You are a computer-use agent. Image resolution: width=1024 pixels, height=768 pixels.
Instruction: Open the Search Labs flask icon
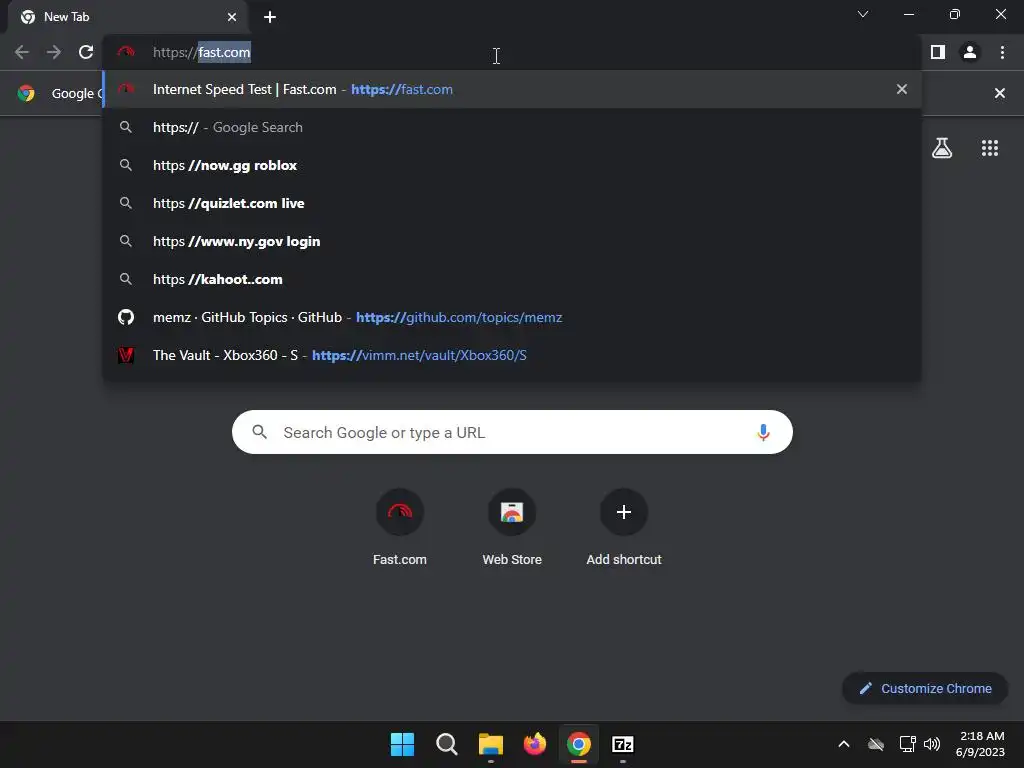coord(942,148)
